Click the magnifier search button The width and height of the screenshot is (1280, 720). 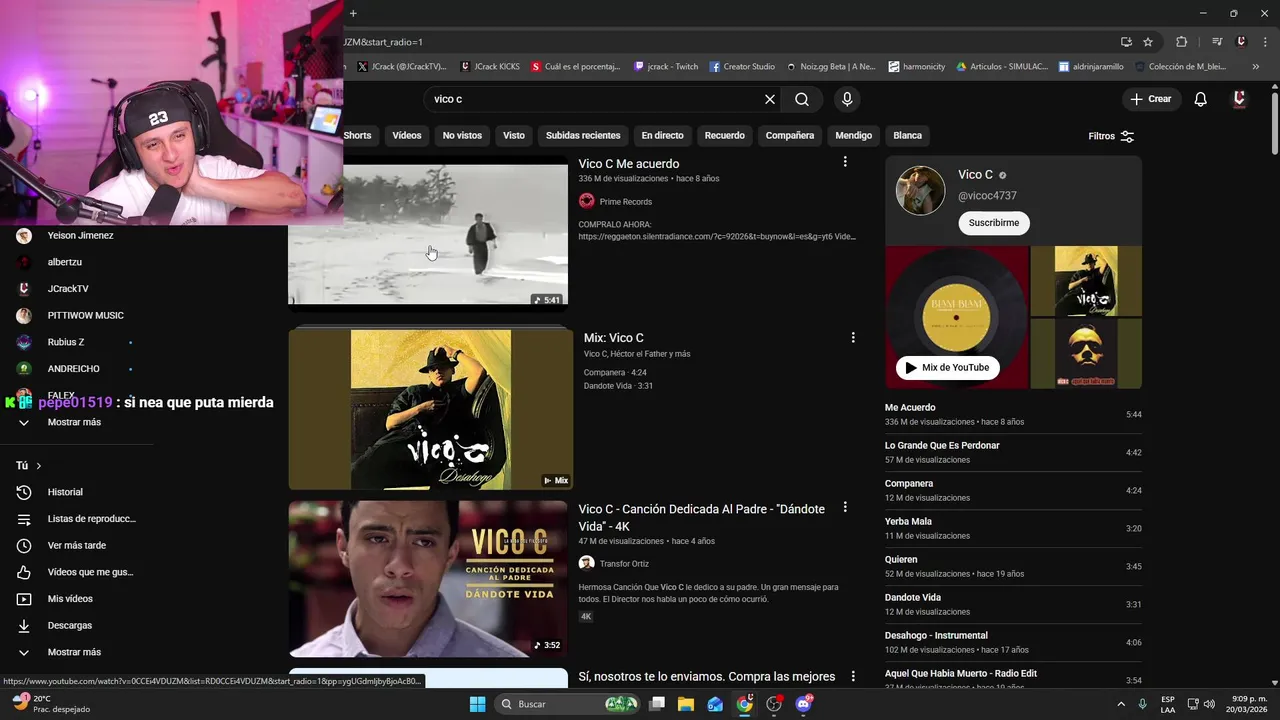[802, 99]
